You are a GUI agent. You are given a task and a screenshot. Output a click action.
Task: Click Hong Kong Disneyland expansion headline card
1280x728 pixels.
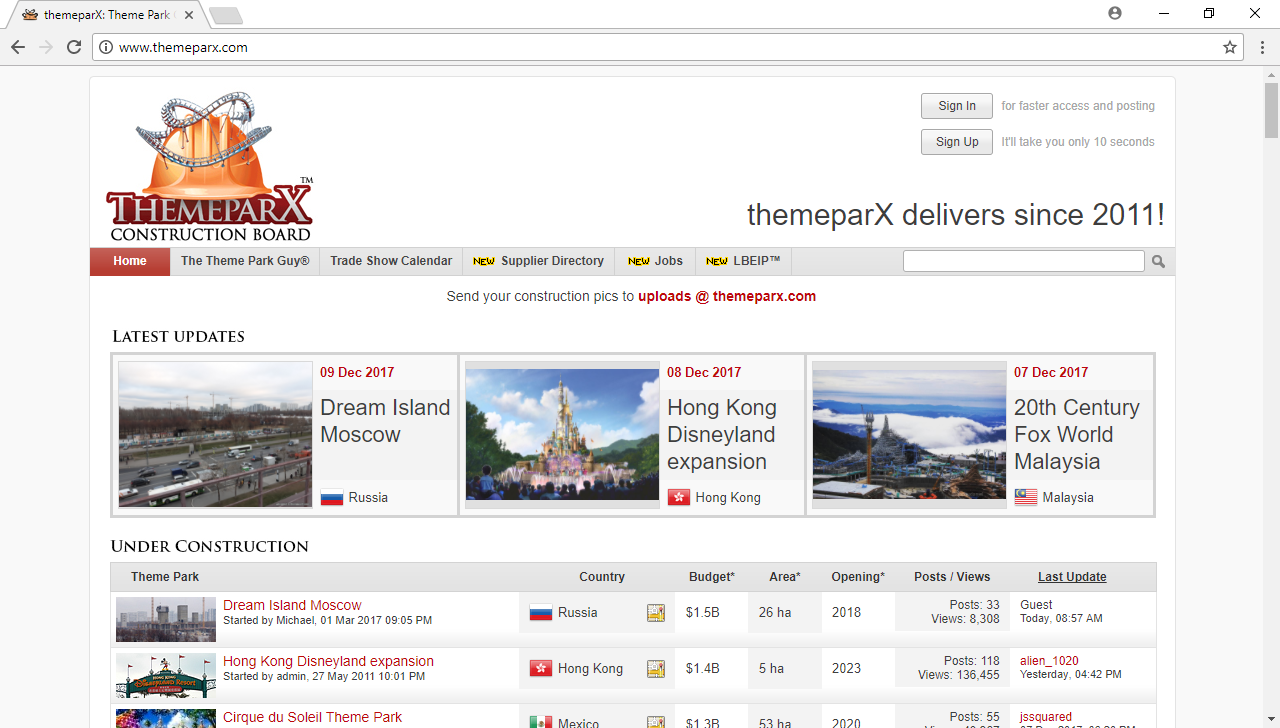722,435
